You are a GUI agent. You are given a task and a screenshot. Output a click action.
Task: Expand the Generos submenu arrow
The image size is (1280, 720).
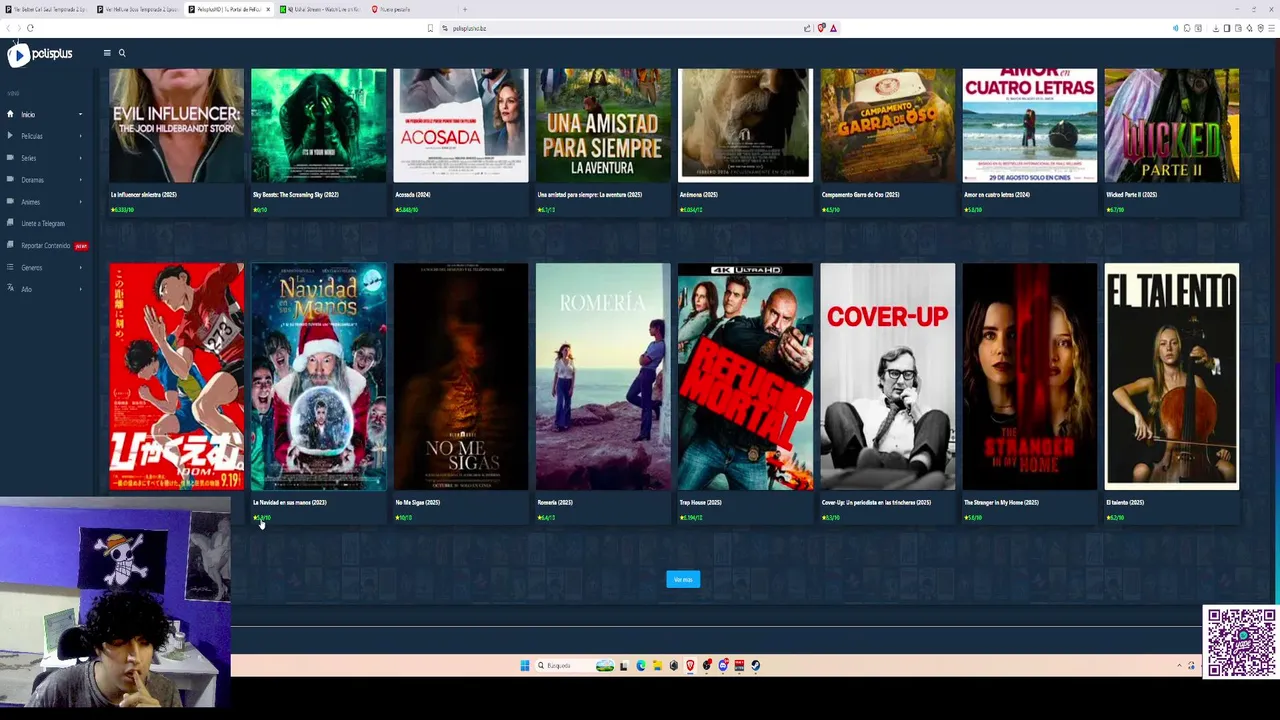pyautogui.click(x=80, y=267)
